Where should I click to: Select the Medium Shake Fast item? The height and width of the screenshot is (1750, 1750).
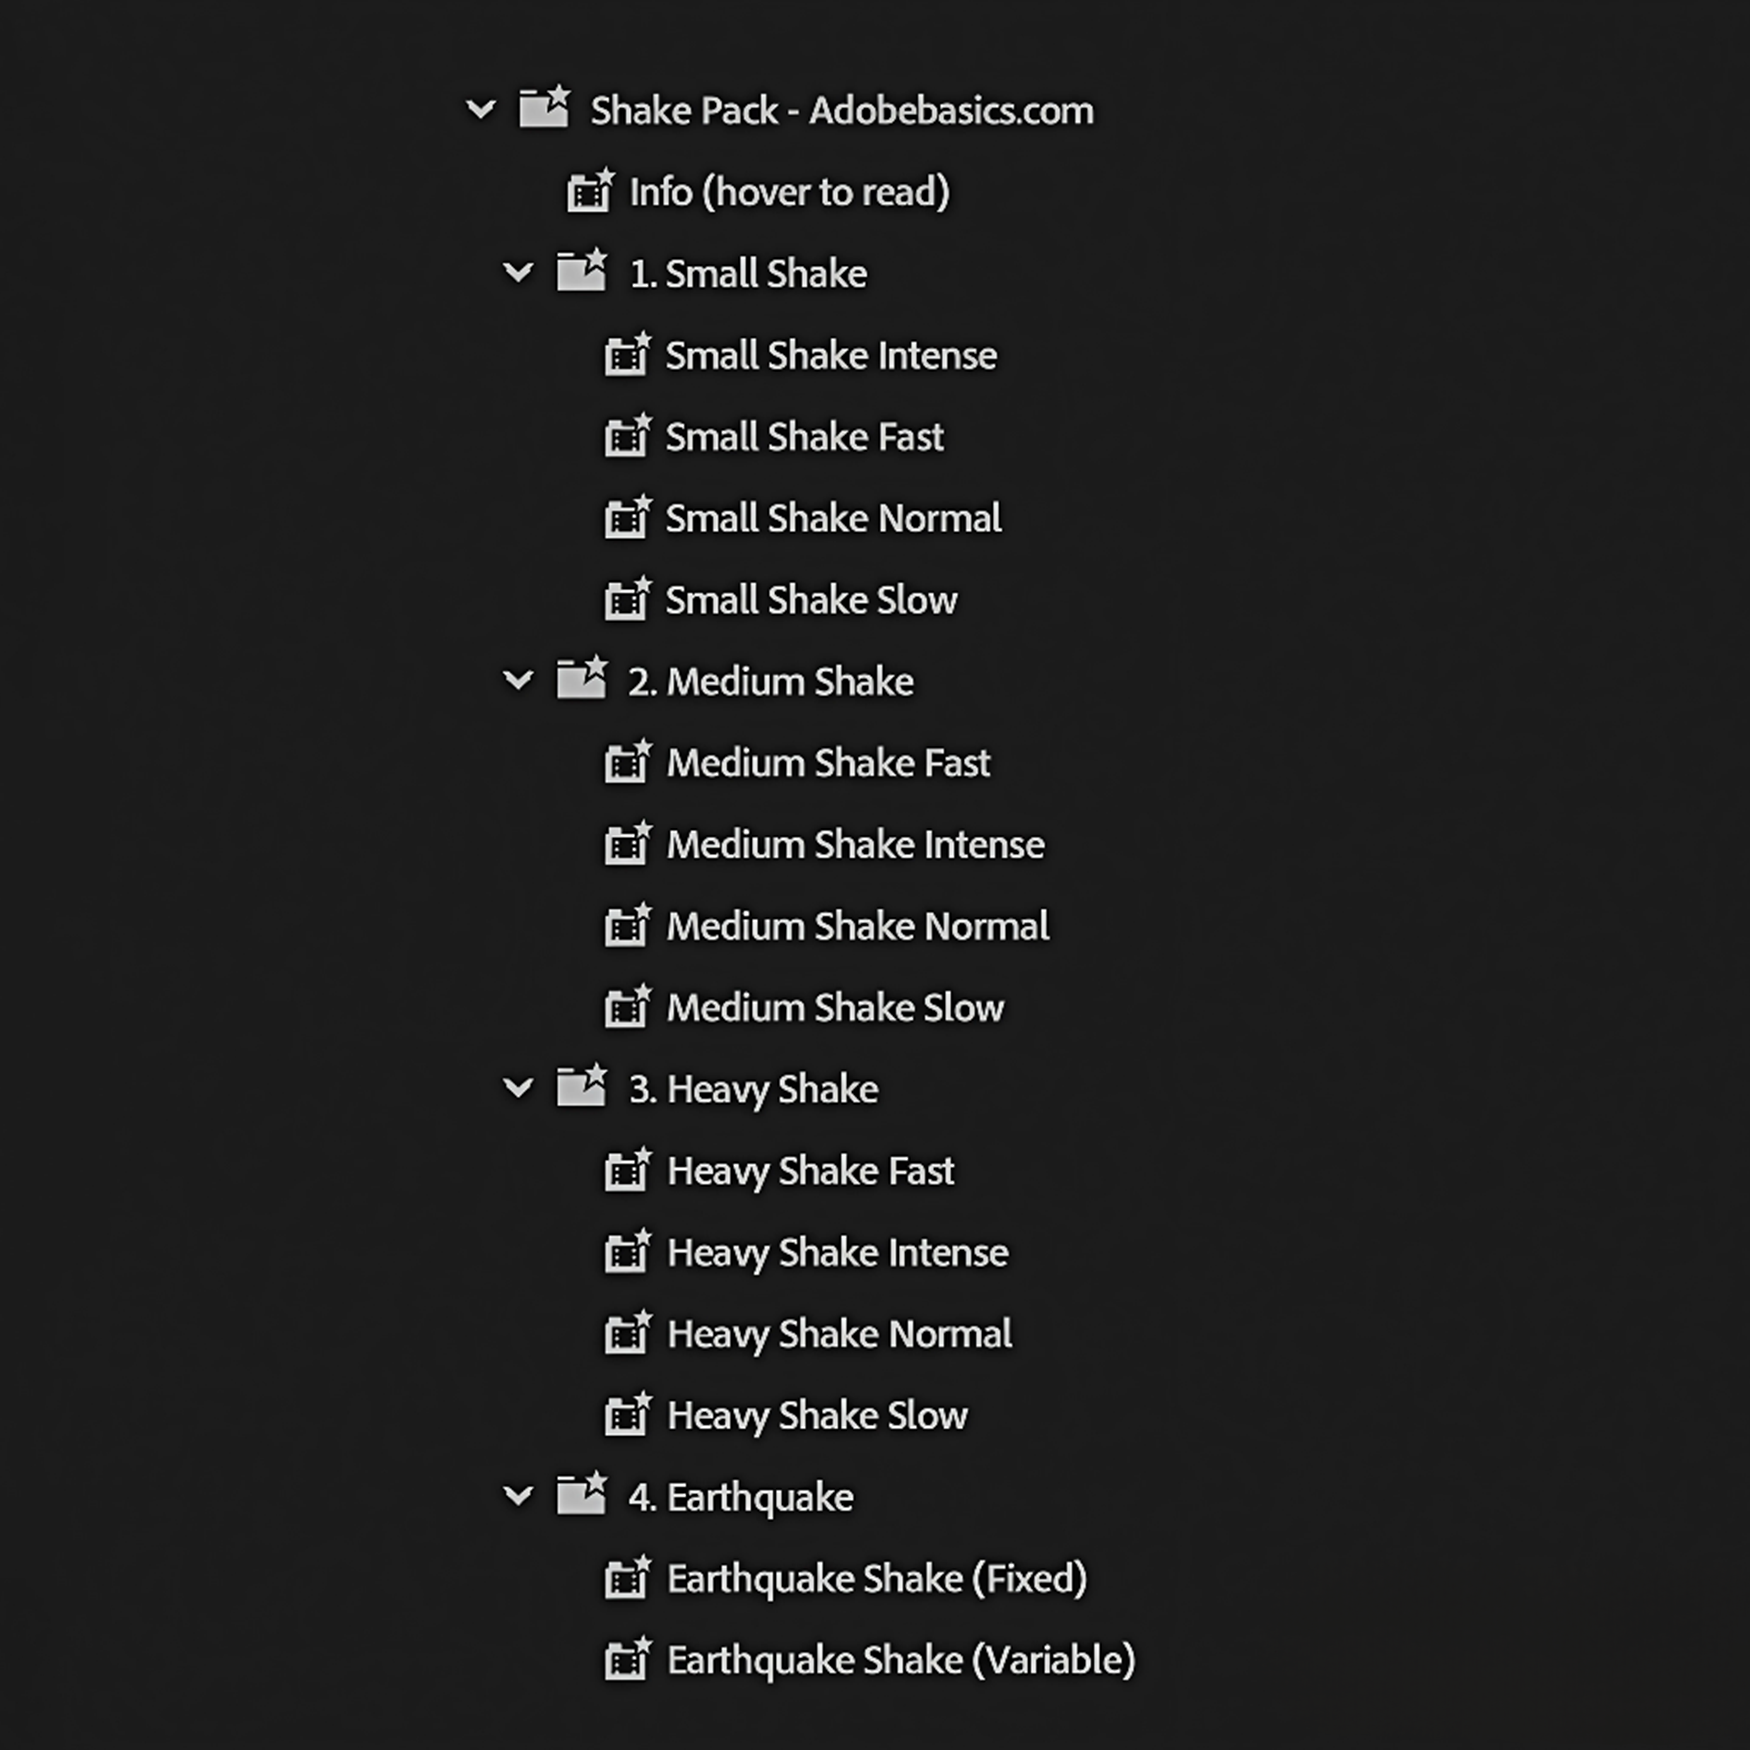827,762
